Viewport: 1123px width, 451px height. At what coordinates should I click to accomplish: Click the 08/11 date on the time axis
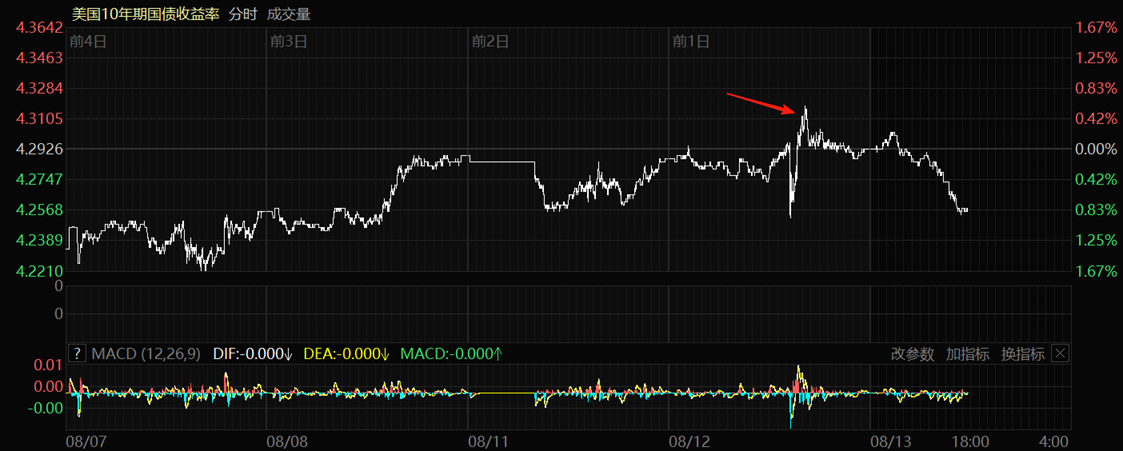pyautogui.click(x=487, y=440)
